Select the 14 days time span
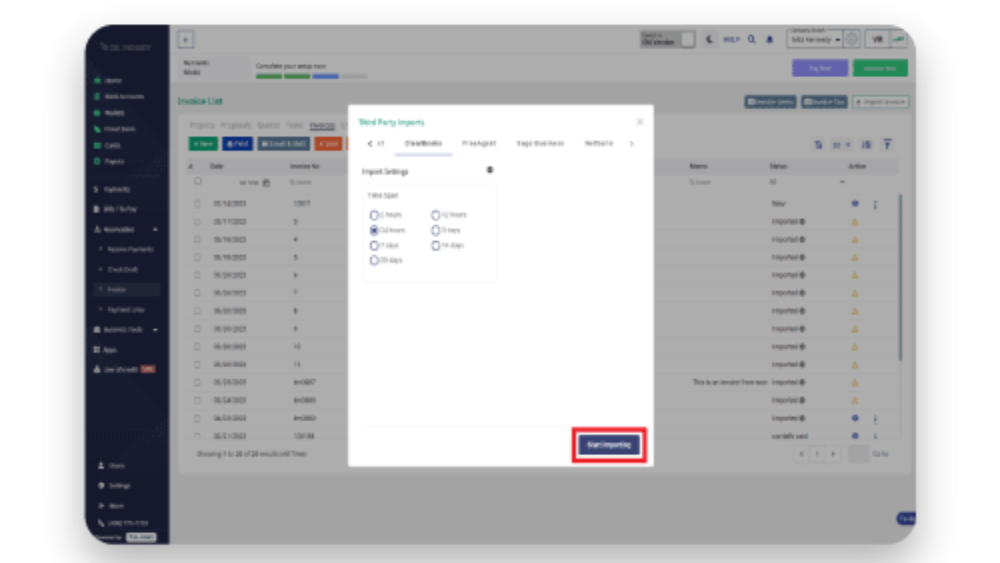Screen dimensions: 1000x563 point(436,245)
